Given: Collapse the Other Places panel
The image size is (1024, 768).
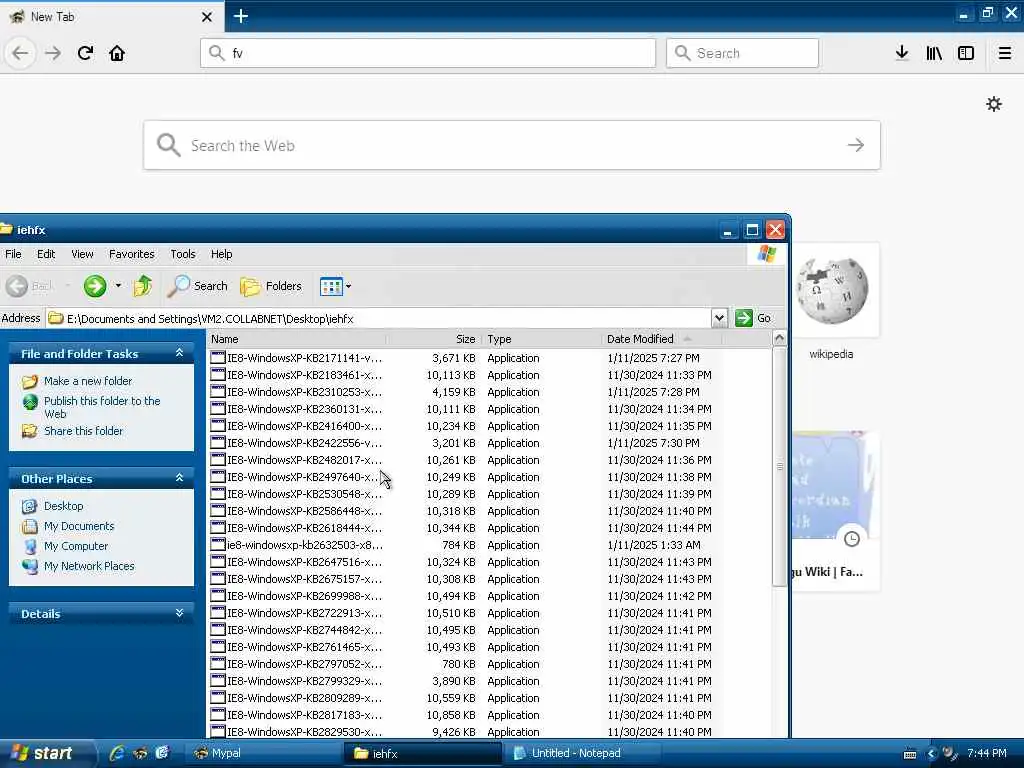Looking at the screenshot, I should point(179,478).
